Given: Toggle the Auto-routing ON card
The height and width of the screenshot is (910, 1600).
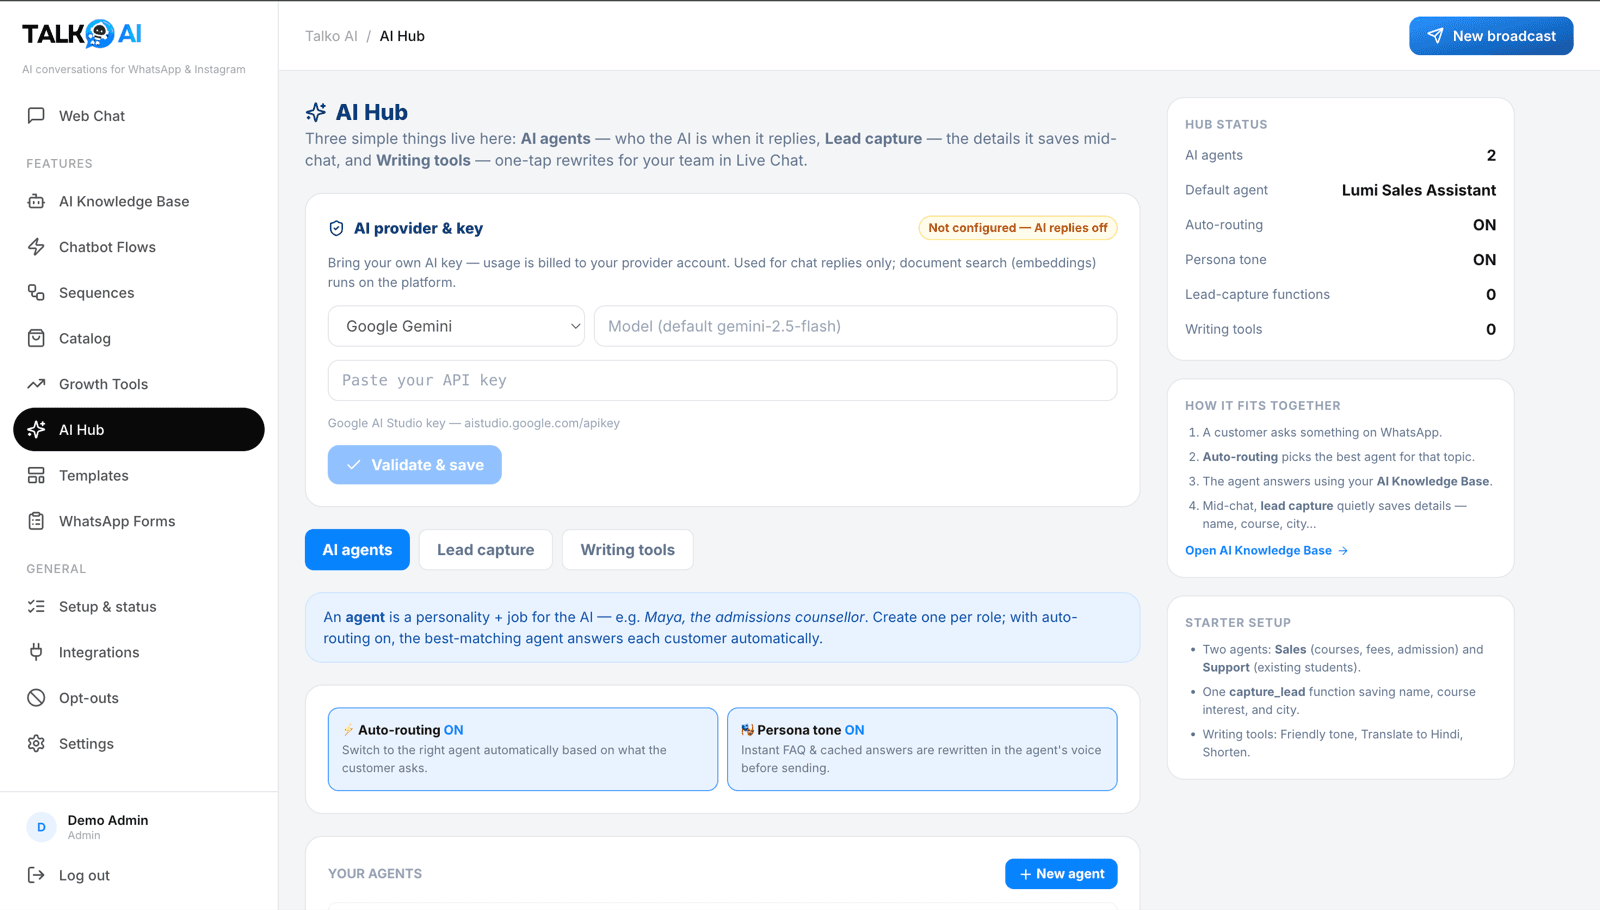Looking at the screenshot, I should coord(523,749).
